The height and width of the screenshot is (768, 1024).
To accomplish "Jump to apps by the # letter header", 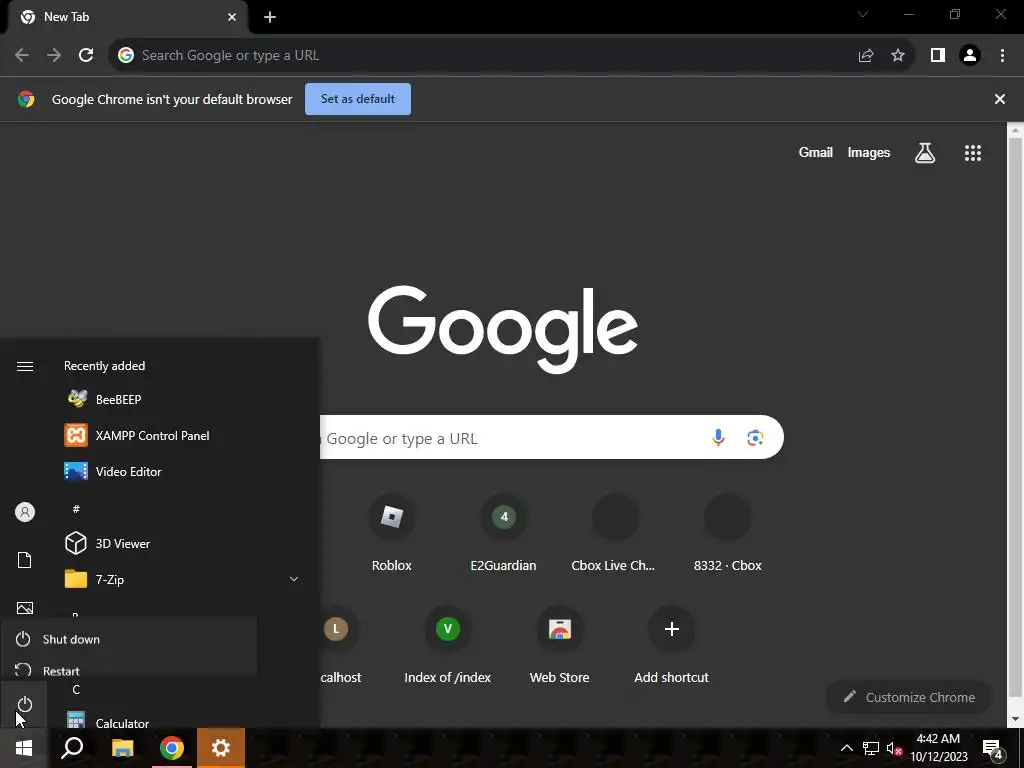I will click(x=76, y=509).
